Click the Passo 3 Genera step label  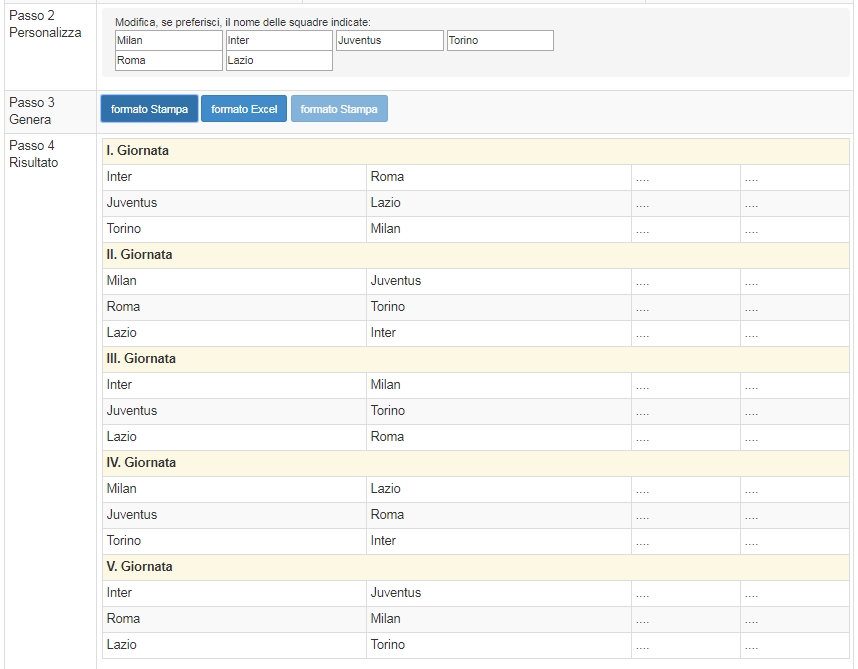[x=32, y=111]
